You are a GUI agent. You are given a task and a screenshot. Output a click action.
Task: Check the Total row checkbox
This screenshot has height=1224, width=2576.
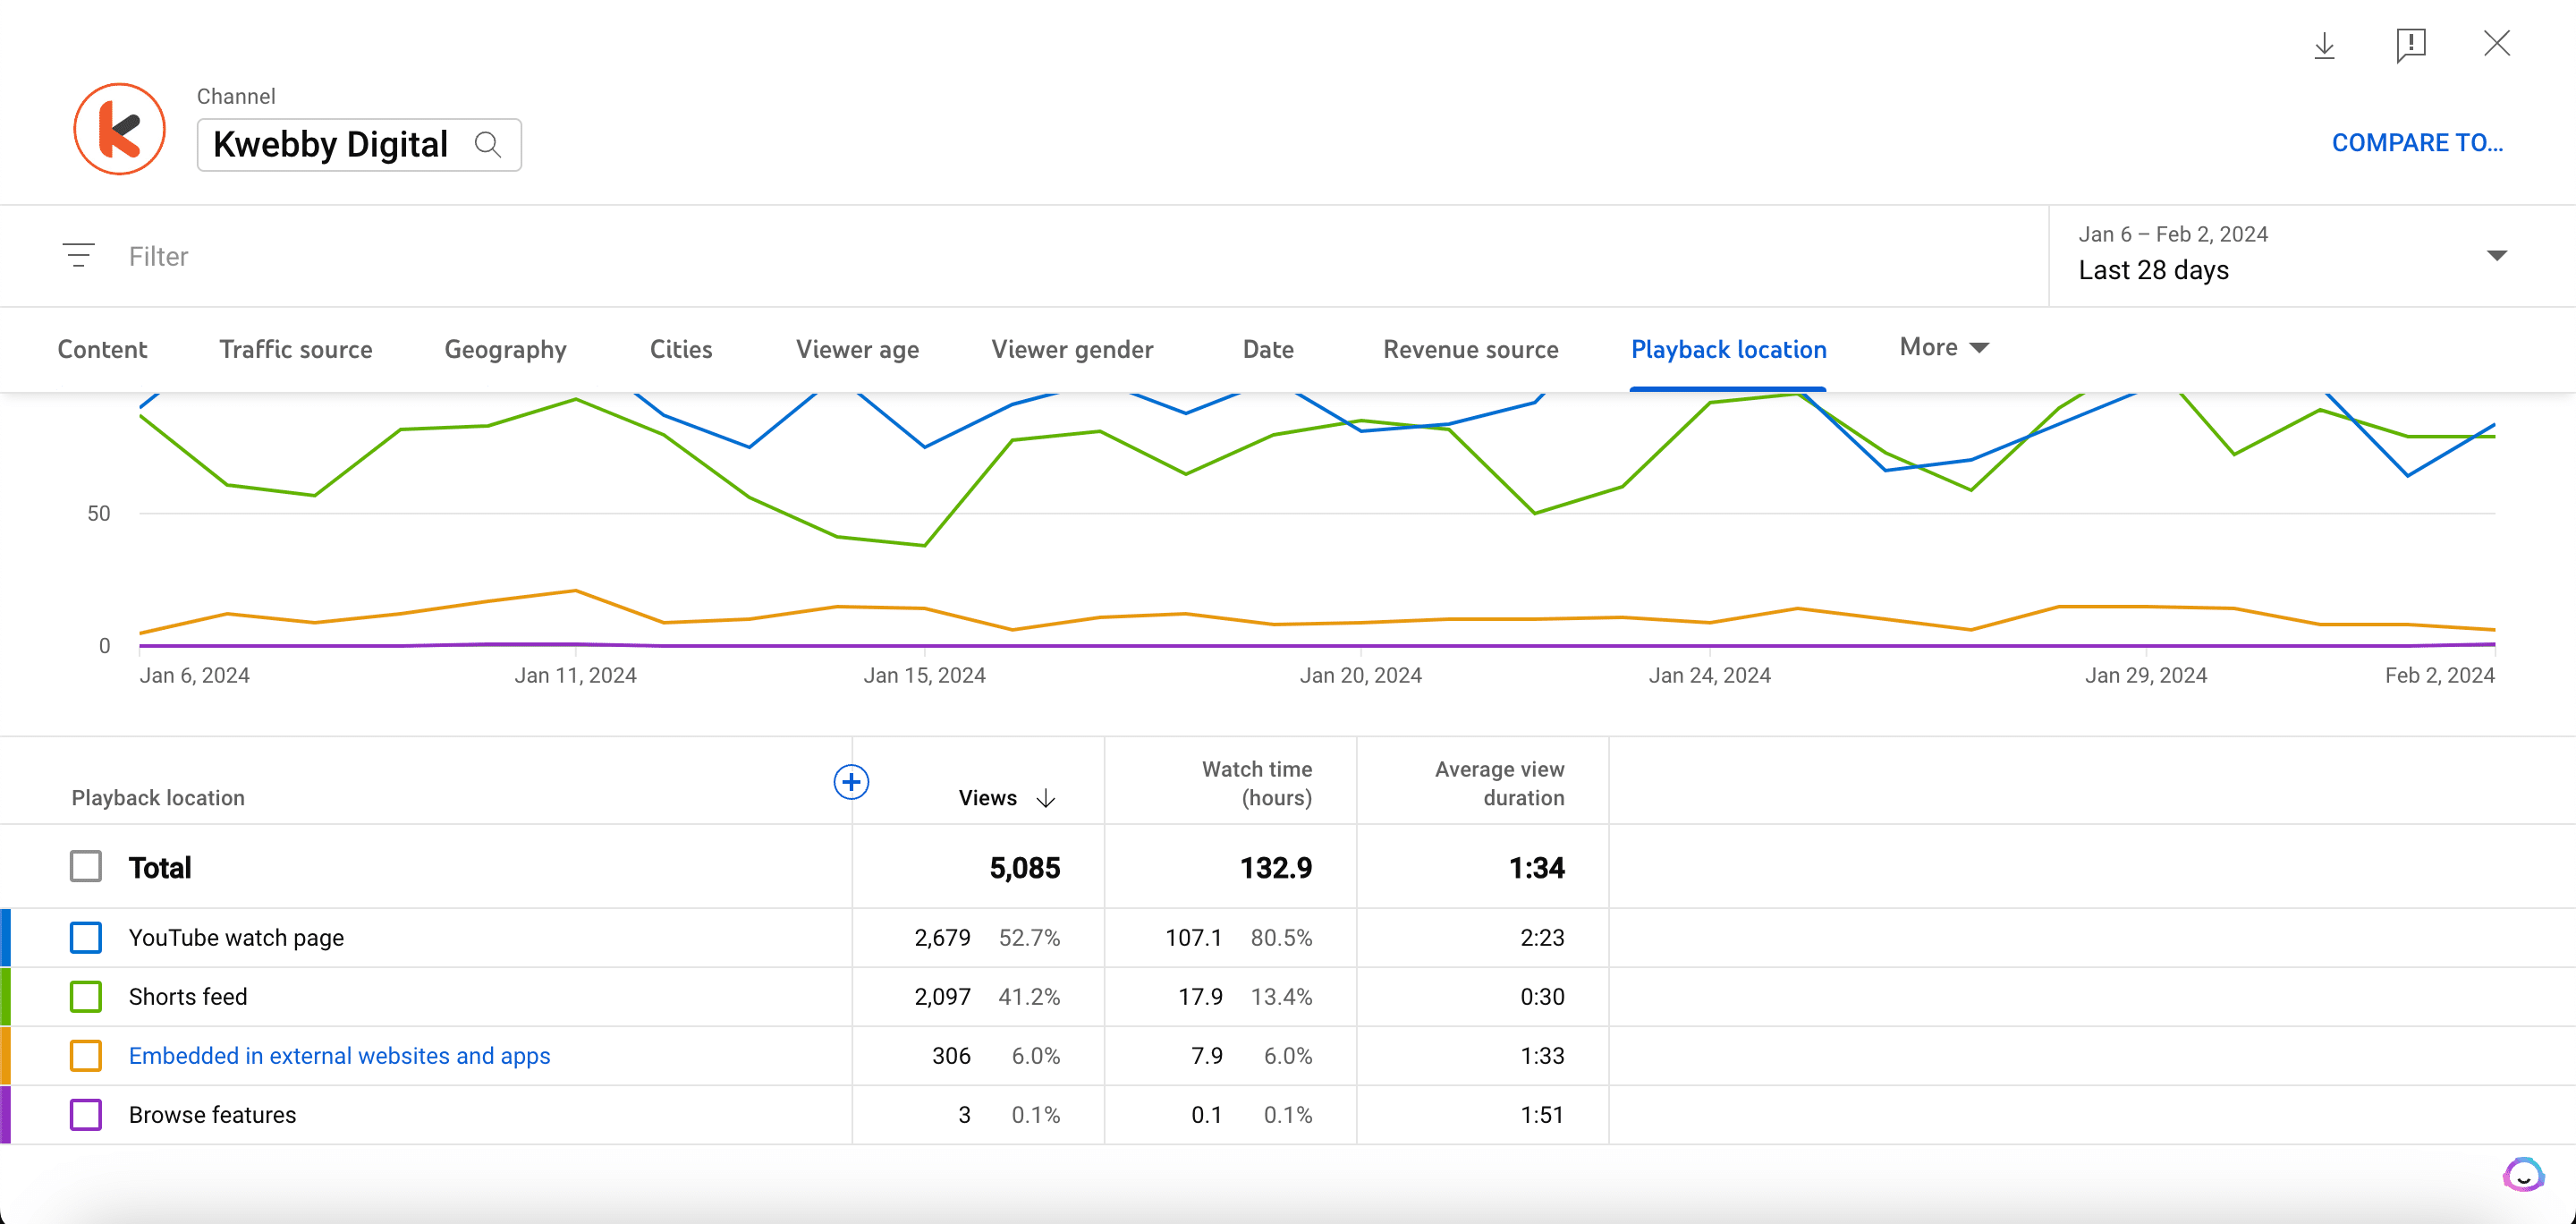[86, 867]
